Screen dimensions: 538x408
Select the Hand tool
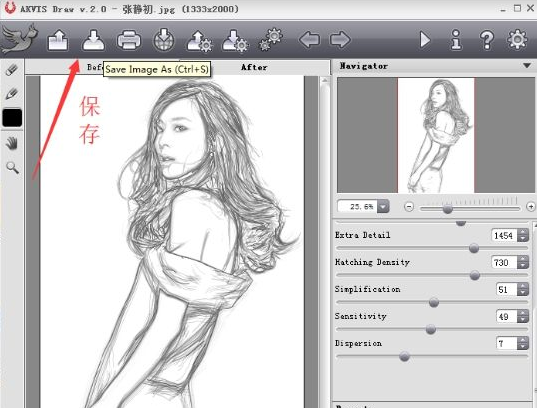click(12, 143)
